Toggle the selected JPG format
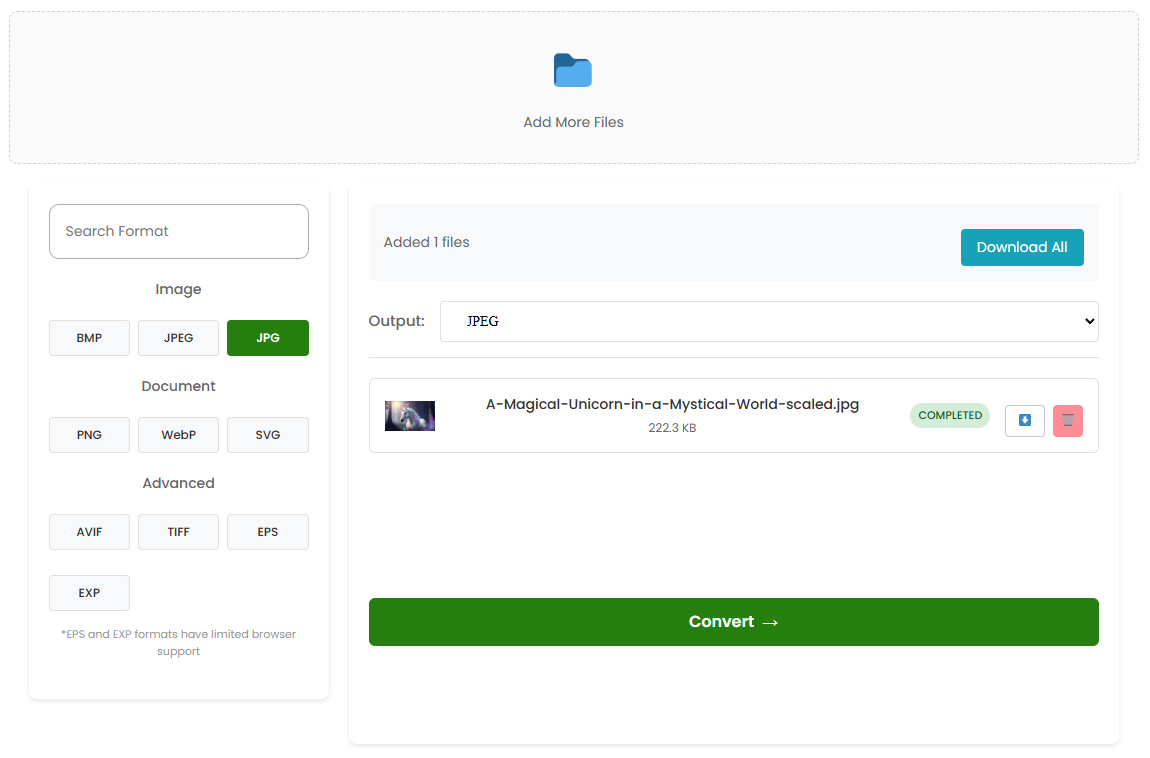1150x758 pixels. click(267, 338)
